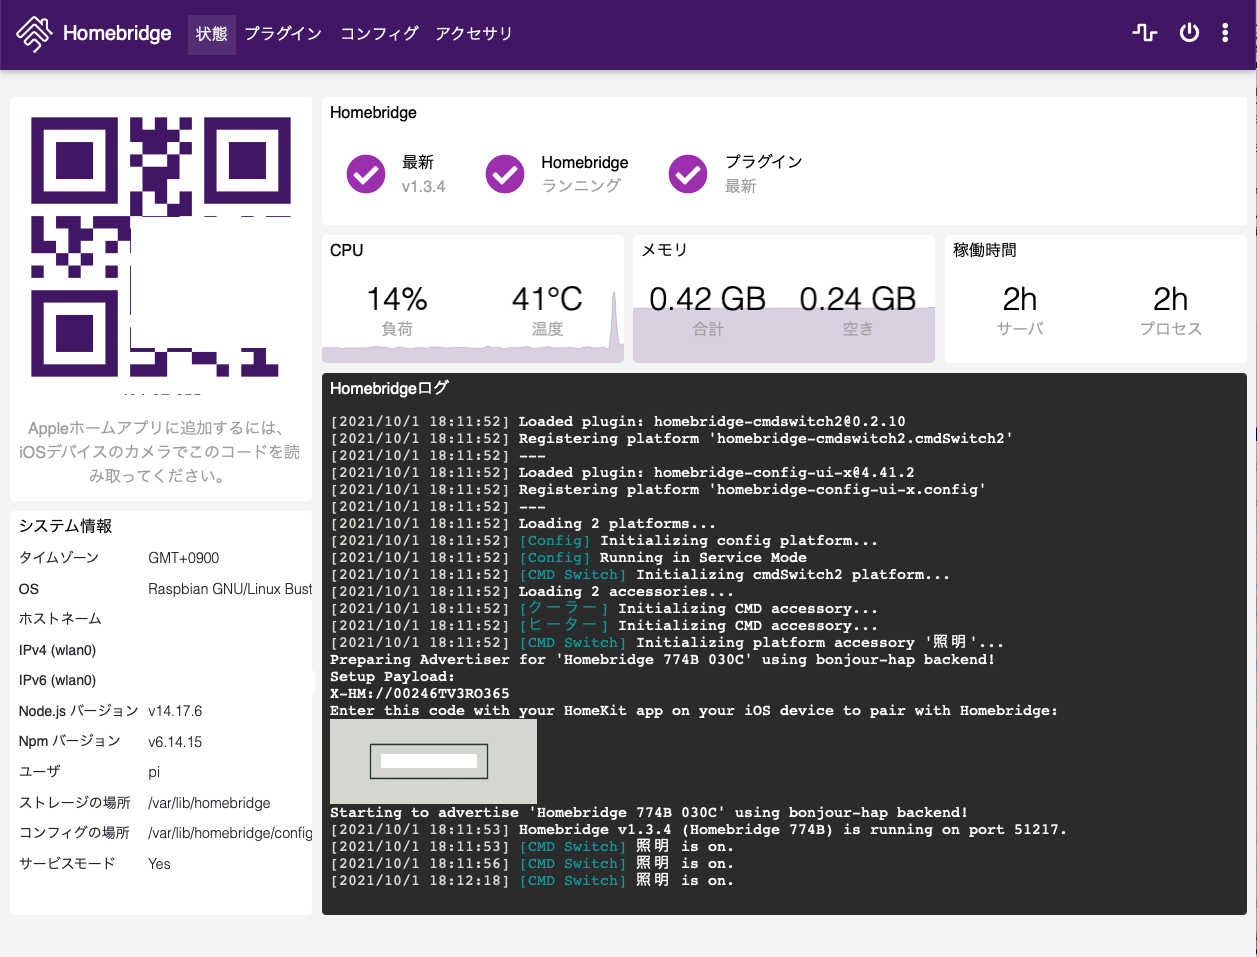Click the GMT+0900 timezone value
The image size is (1257, 957).
pos(184,558)
